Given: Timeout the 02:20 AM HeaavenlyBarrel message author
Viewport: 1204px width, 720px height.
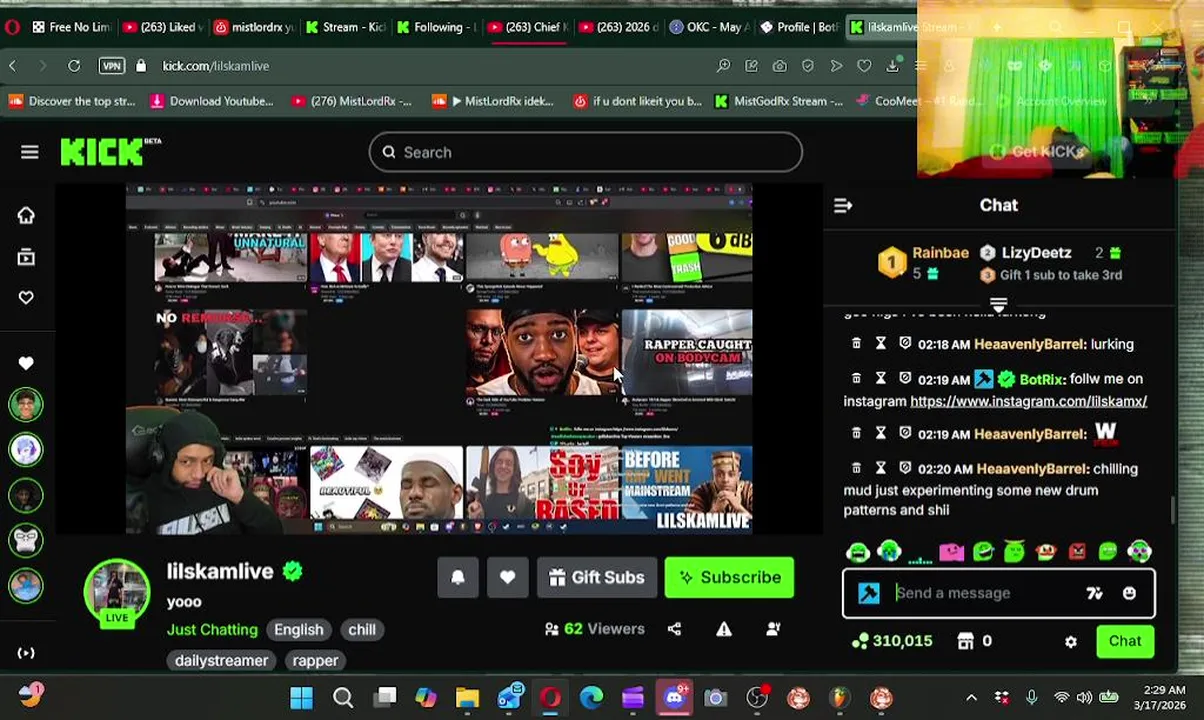Looking at the screenshot, I should point(880,468).
